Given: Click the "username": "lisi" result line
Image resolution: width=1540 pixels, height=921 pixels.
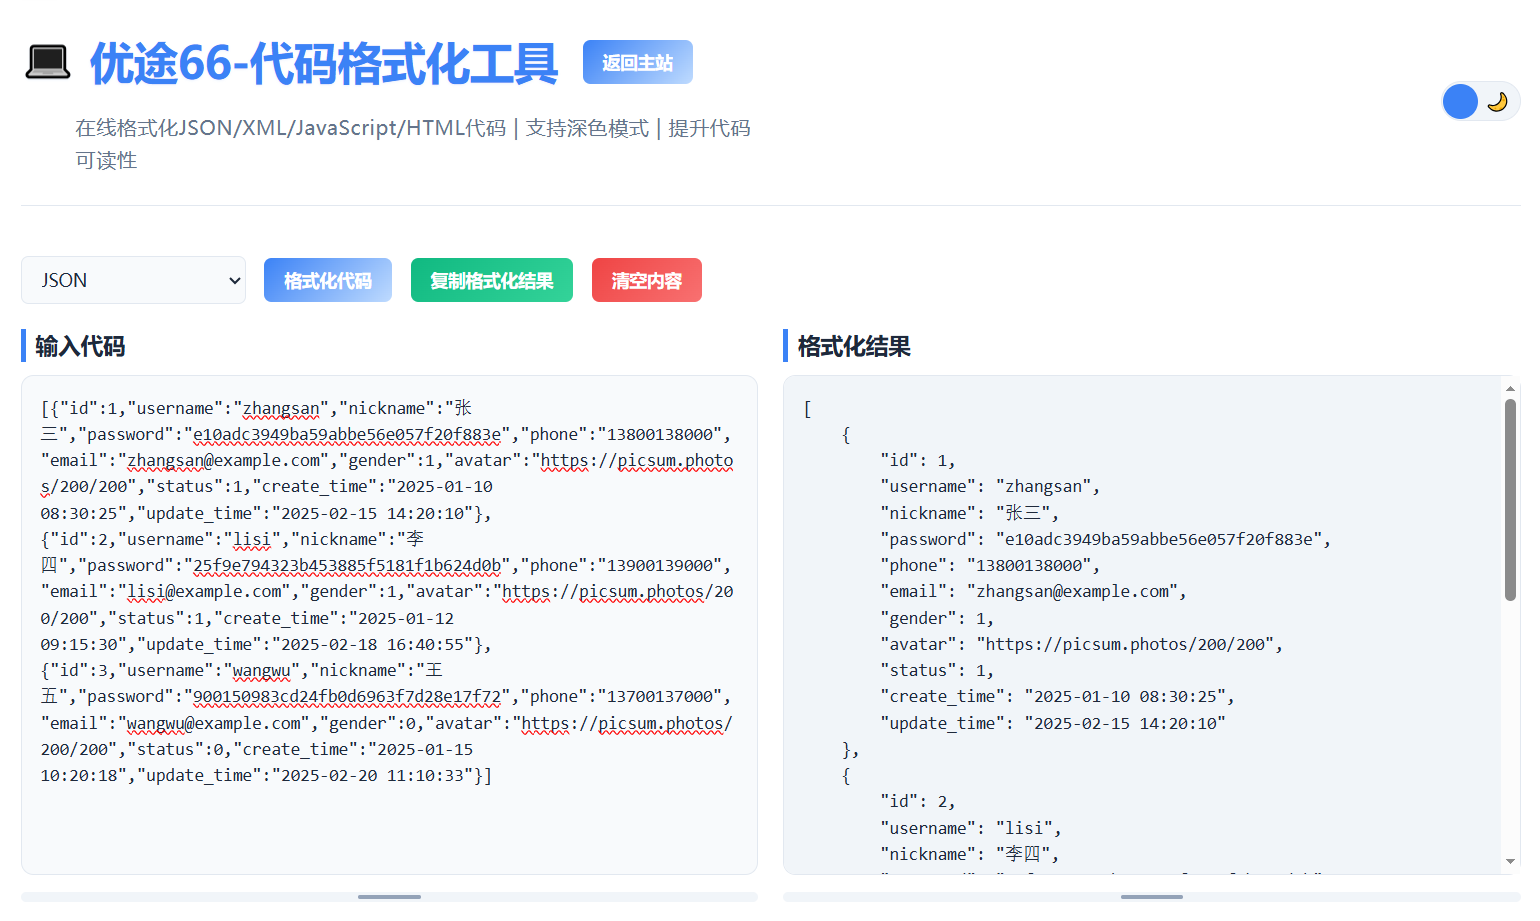Looking at the screenshot, I should (x=971, y=828).
